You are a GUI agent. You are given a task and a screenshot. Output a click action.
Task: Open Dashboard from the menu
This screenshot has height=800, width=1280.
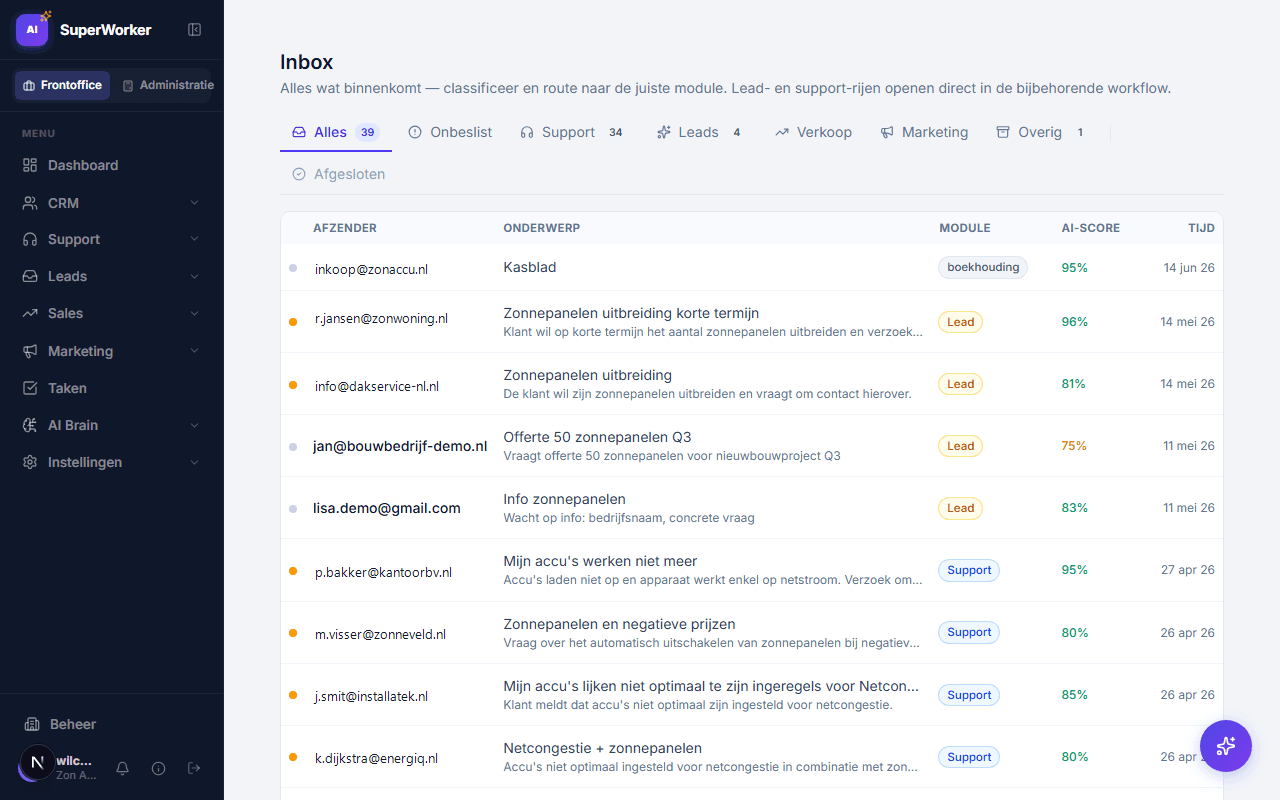[x=111, y=165]
